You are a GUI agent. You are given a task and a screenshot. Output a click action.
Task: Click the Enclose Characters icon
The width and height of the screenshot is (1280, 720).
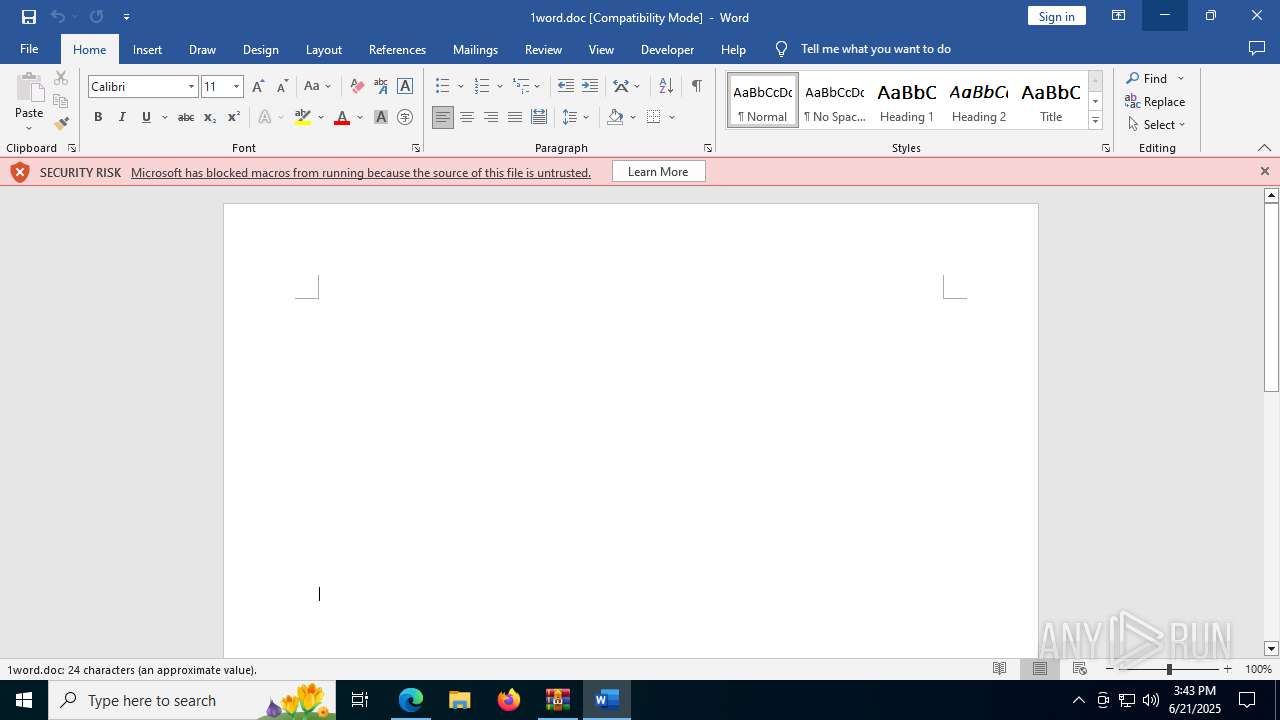(x=405, y=117)
